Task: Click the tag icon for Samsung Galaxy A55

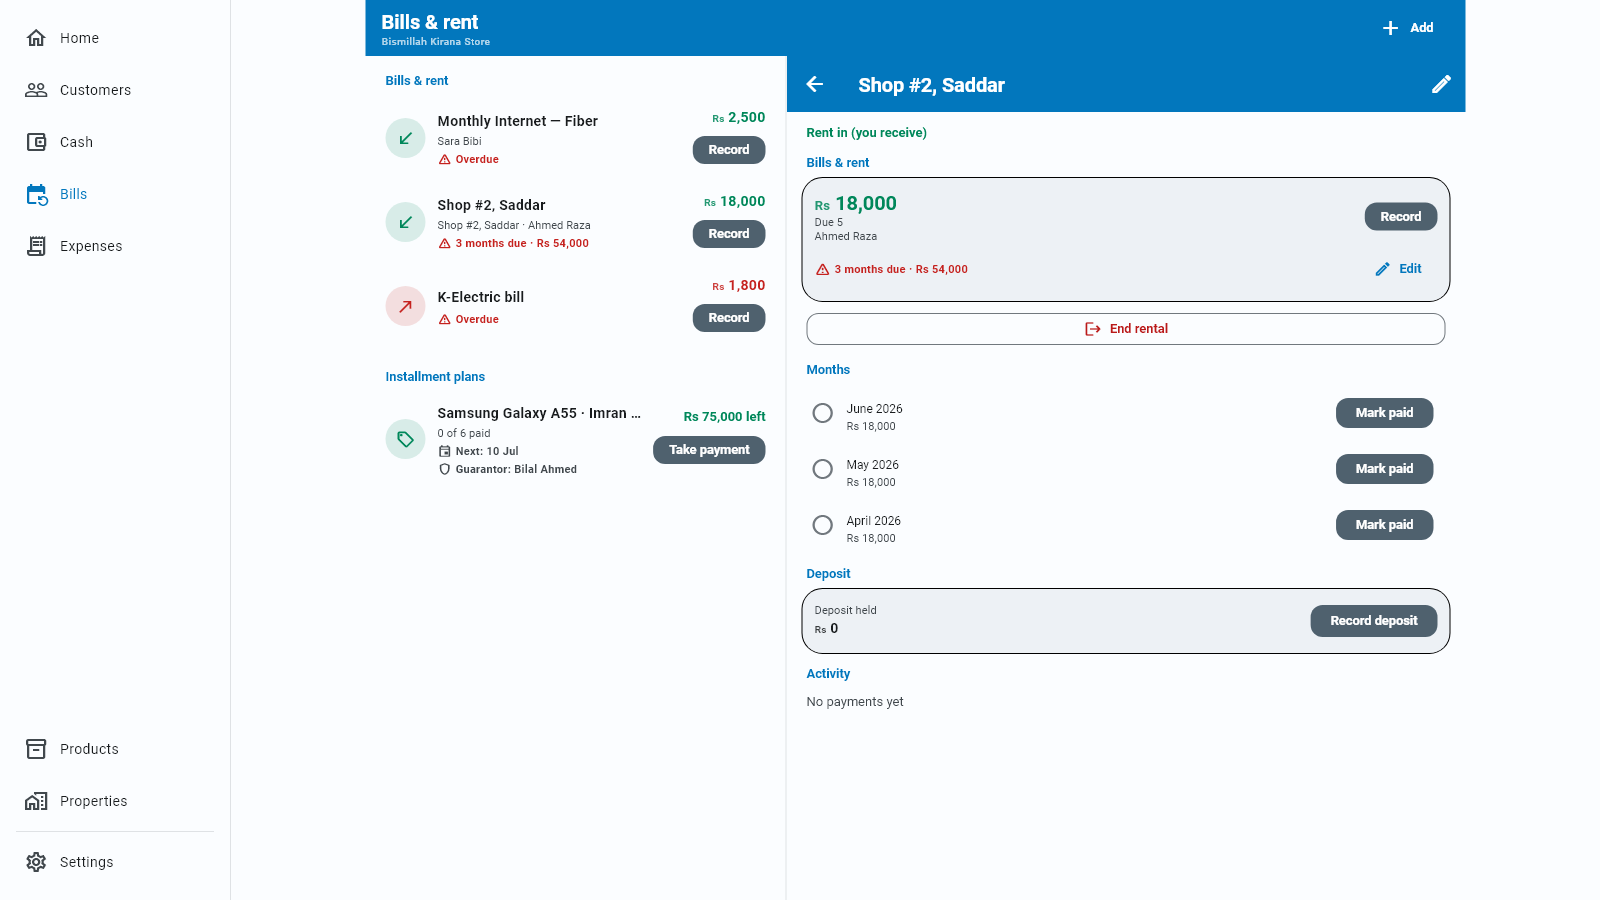Action: pos(405,439)
